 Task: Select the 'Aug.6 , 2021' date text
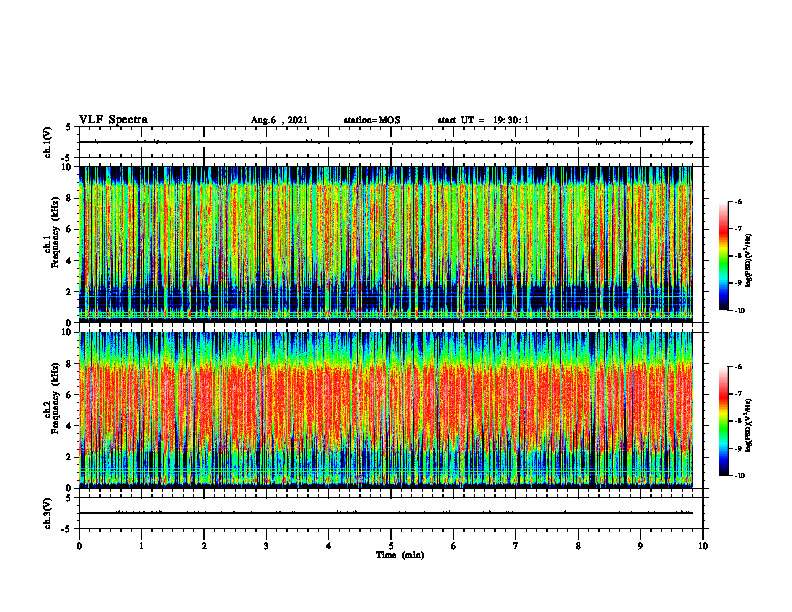click(x=279, y=120)
